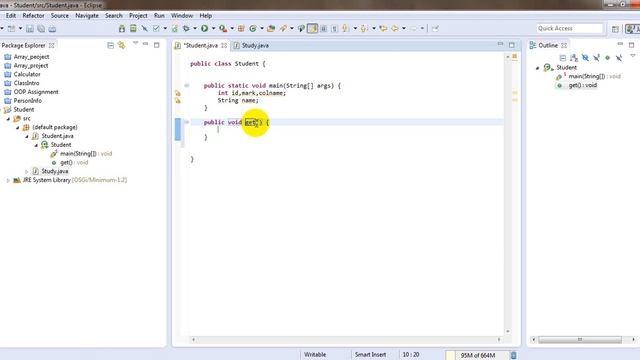Click editor horizontal scrollbar right arrow

pos(499,340)
